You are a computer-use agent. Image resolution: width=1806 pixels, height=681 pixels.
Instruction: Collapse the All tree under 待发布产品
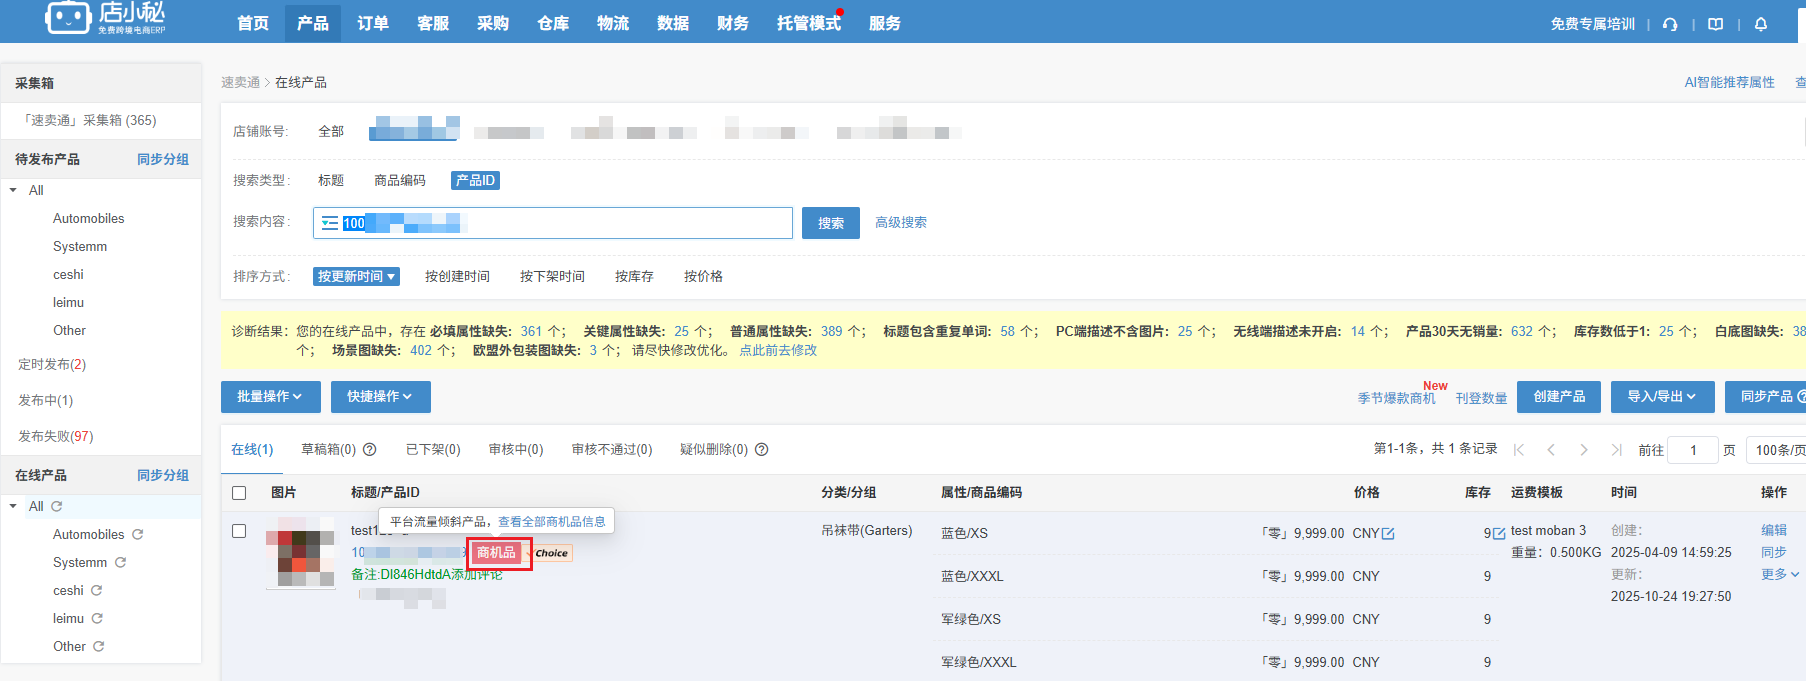pos(13,190)
